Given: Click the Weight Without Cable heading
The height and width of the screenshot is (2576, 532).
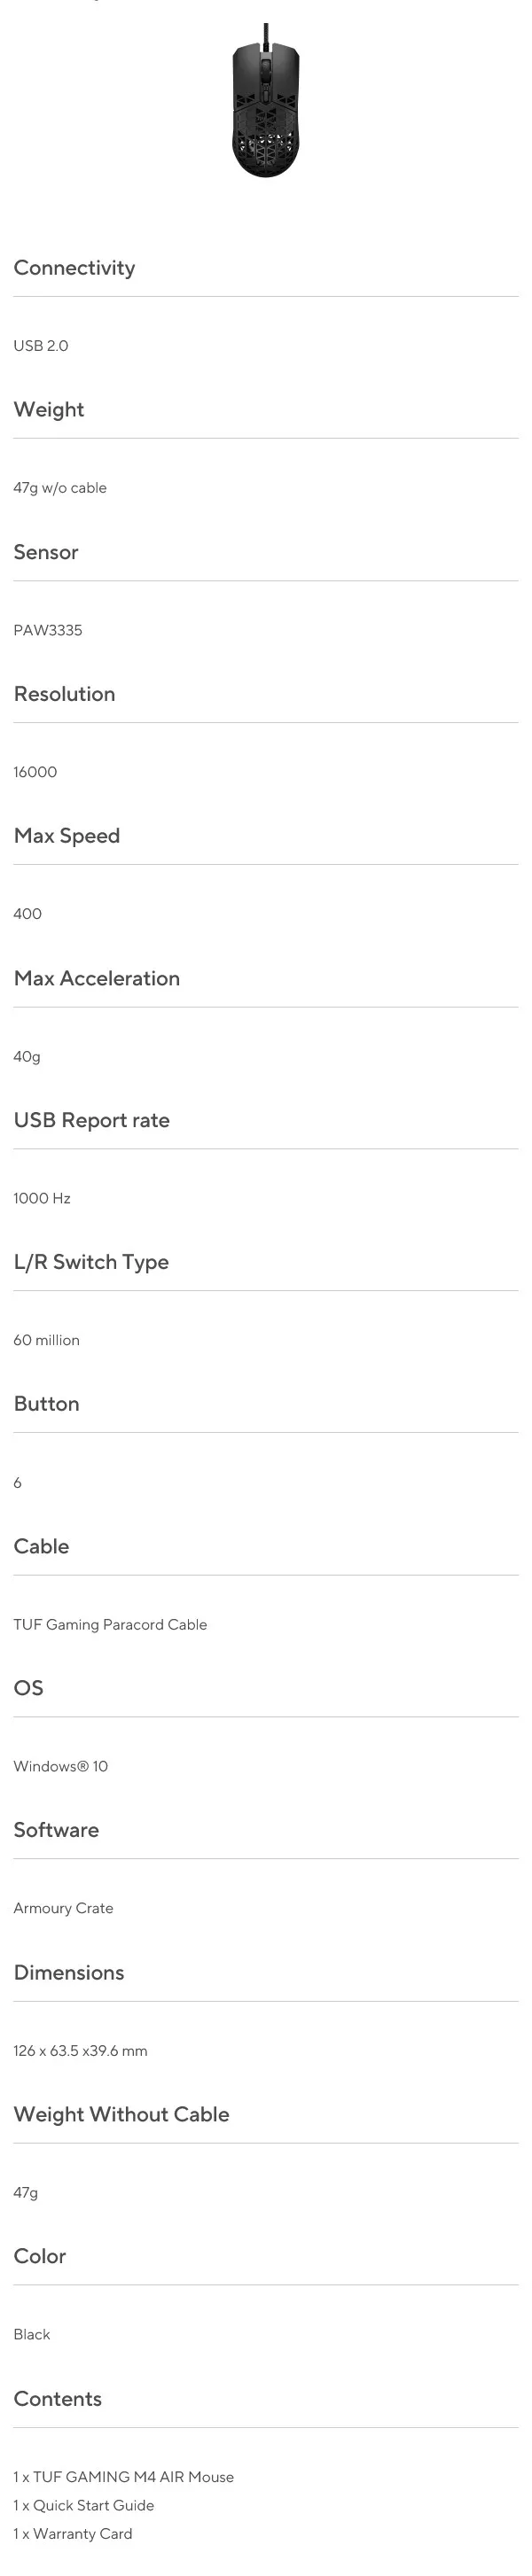Looking at the screenshot, I should coord(121,2114).
